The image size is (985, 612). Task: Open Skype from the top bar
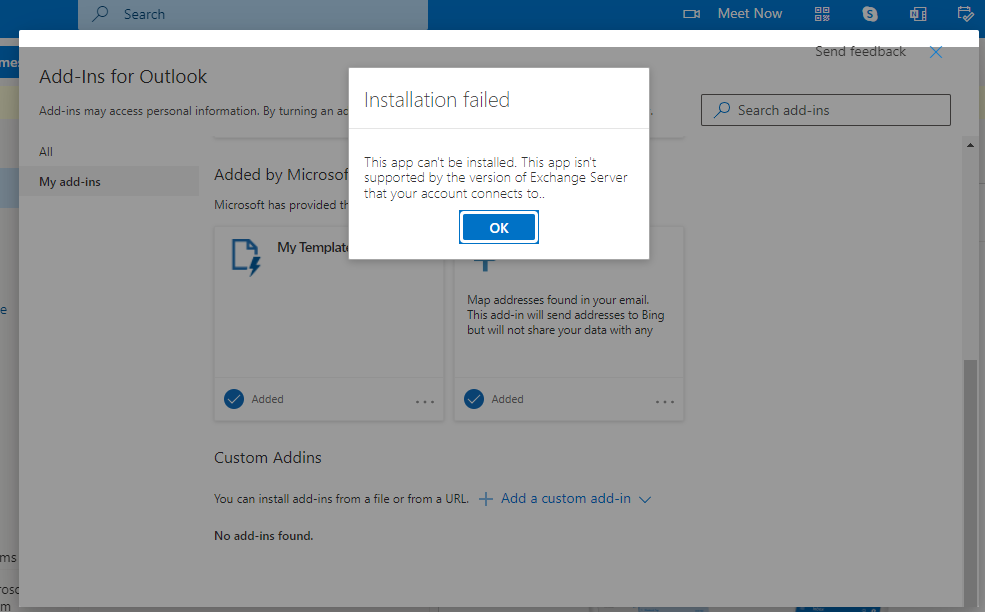coord(869,13)
